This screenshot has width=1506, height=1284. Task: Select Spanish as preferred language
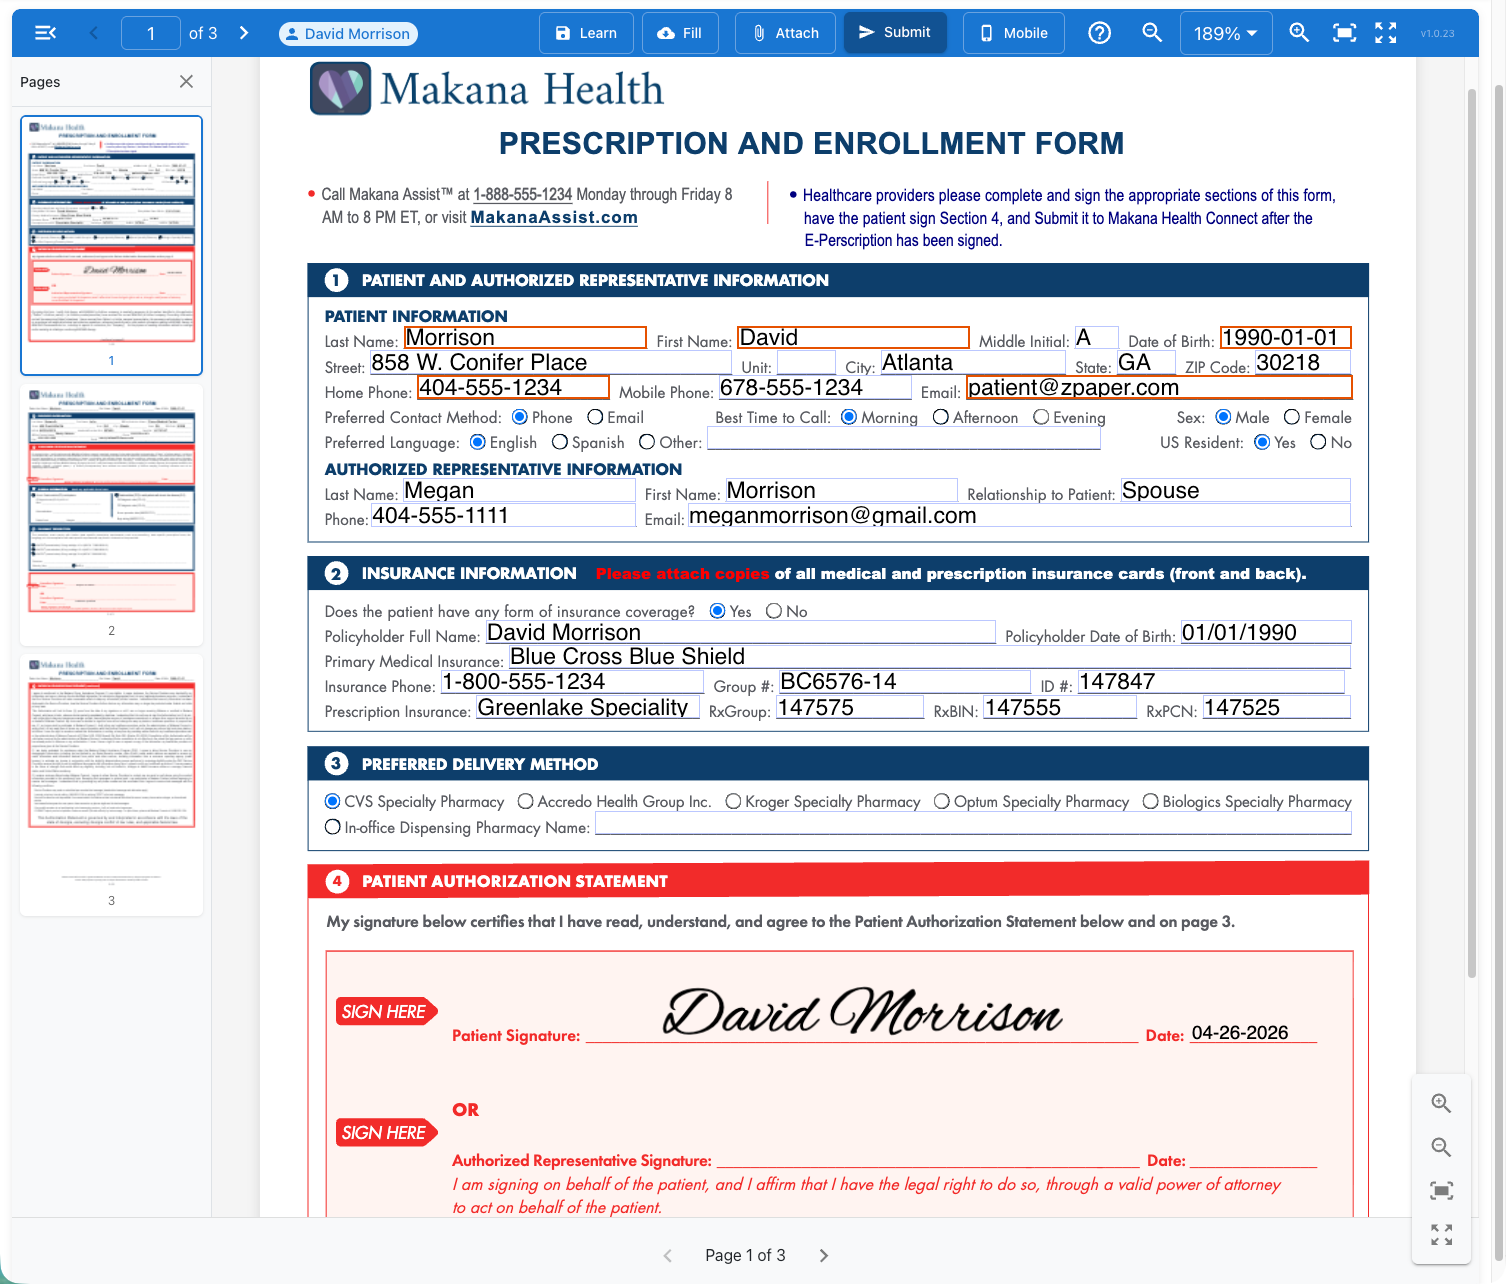click(560, 442)
